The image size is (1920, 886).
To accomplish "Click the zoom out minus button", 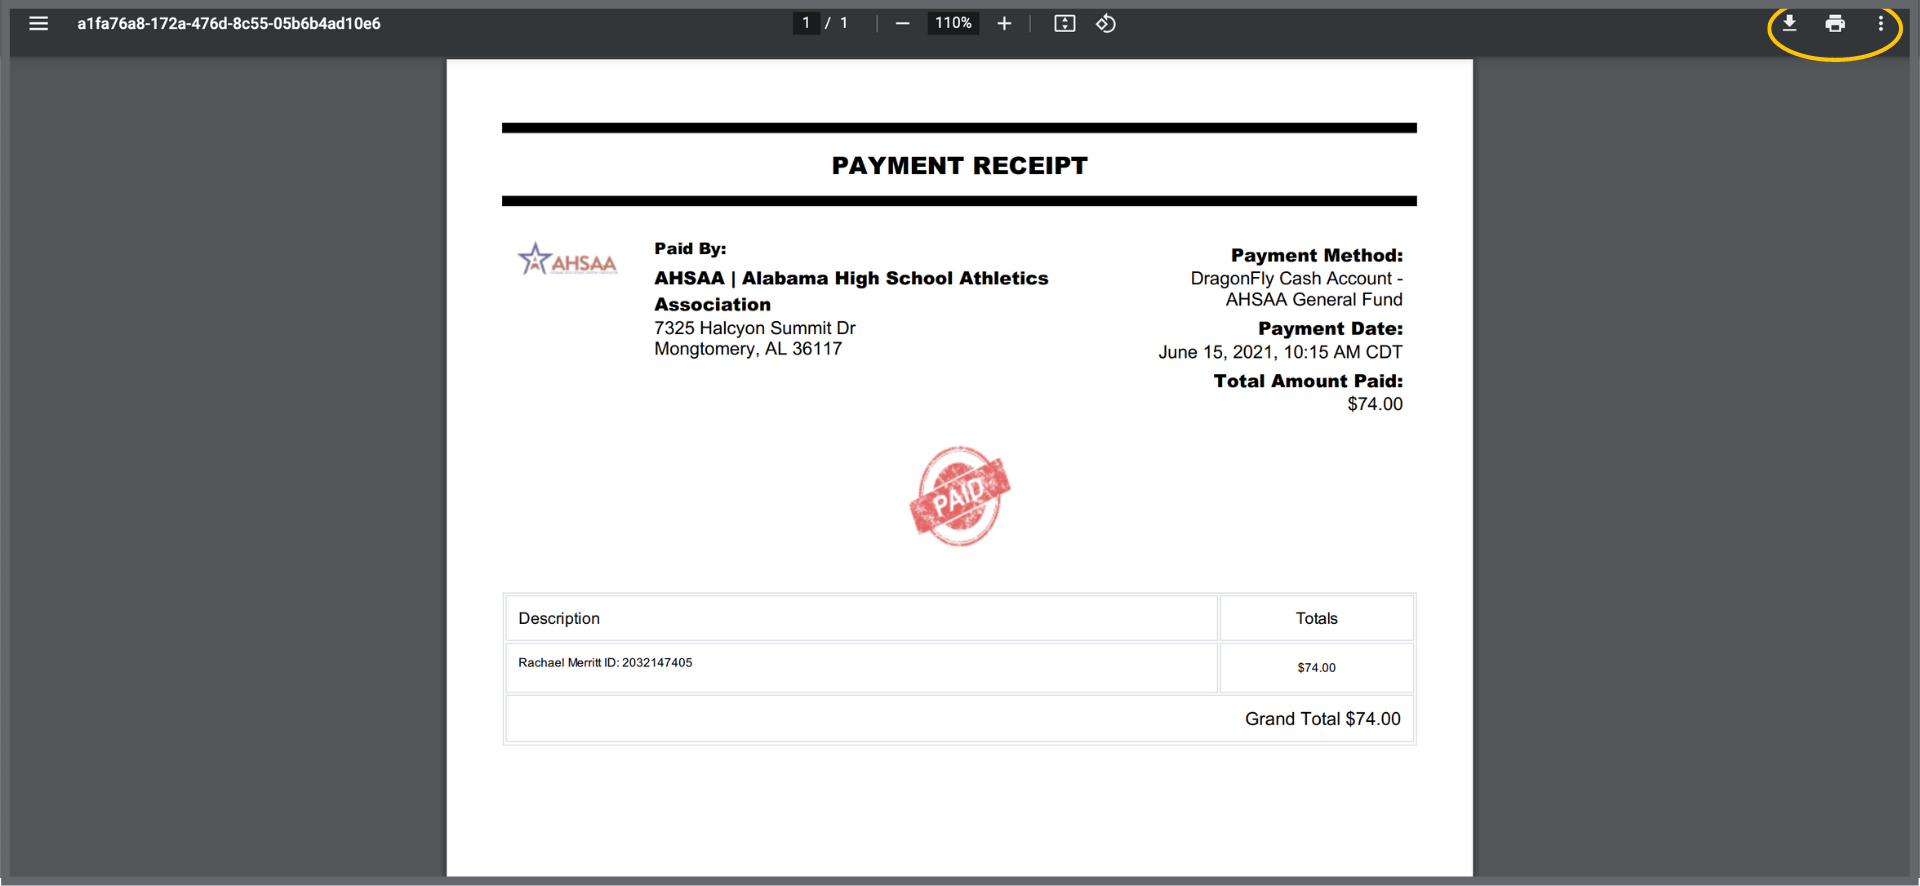I will [x=902, y=23].
